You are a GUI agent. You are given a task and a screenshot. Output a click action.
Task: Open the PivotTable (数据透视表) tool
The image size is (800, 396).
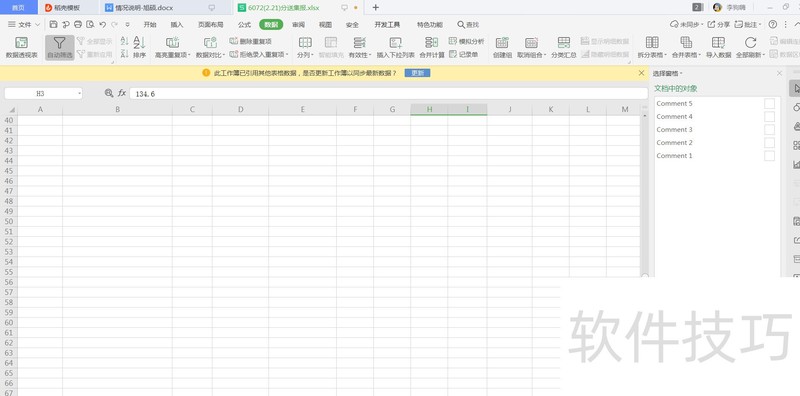21,47
